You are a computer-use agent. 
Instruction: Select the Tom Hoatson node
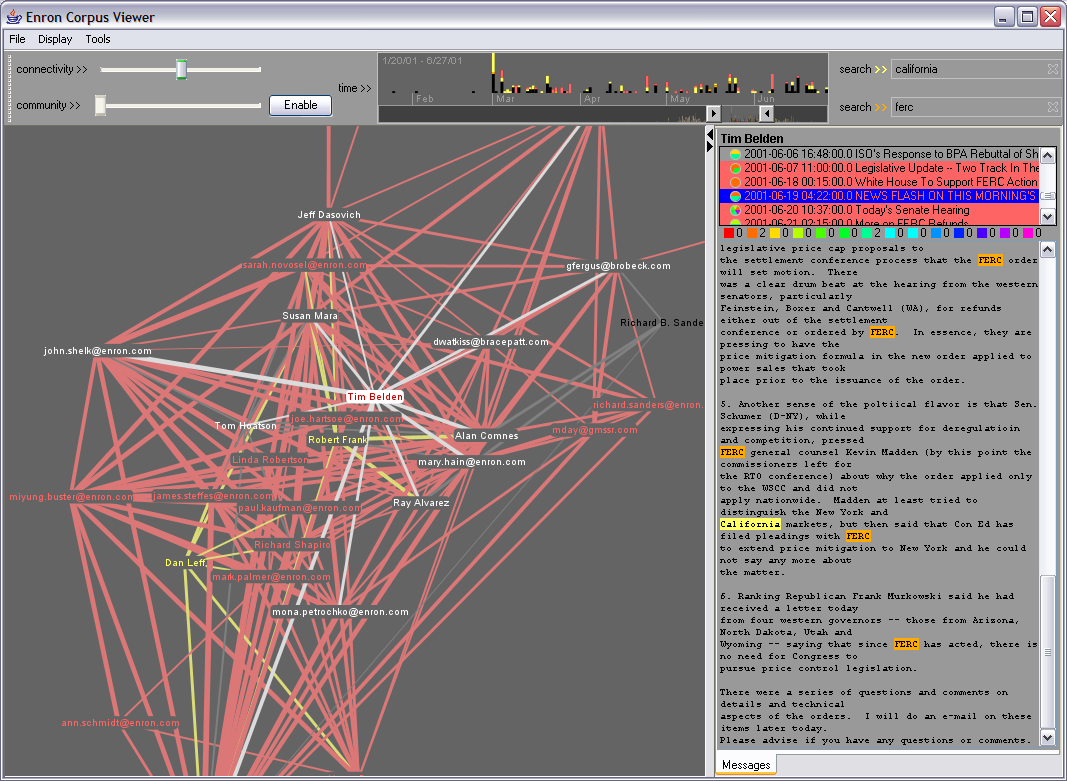(x=246, y=426)
